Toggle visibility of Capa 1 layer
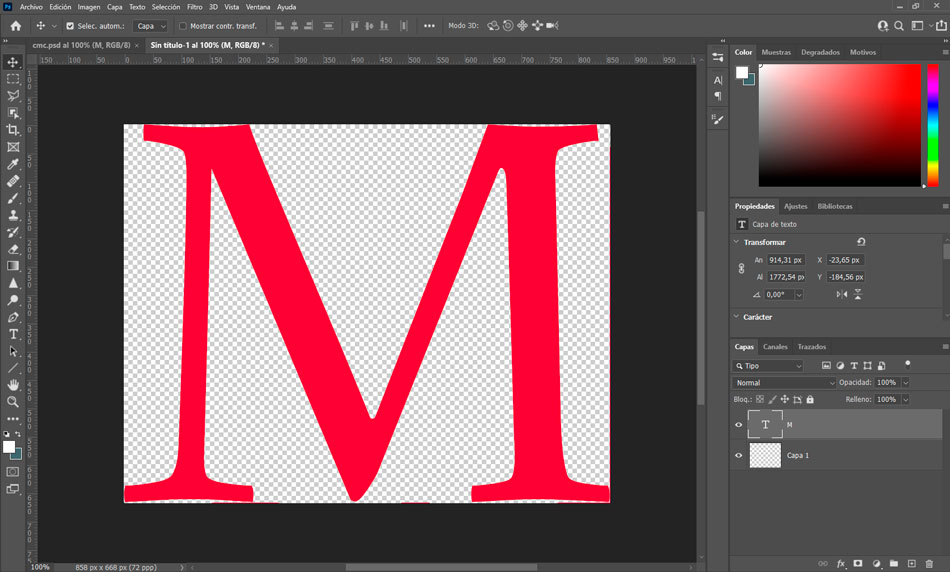Viewport: 950px width, 572px height. click(739, 455)
